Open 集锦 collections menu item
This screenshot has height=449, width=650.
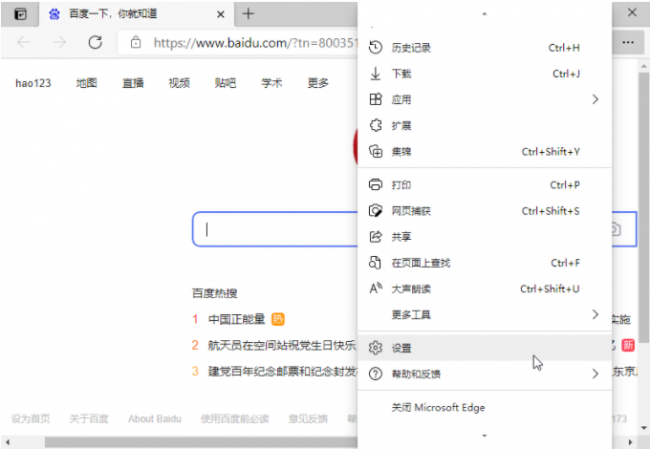click(x=485, y=152)
